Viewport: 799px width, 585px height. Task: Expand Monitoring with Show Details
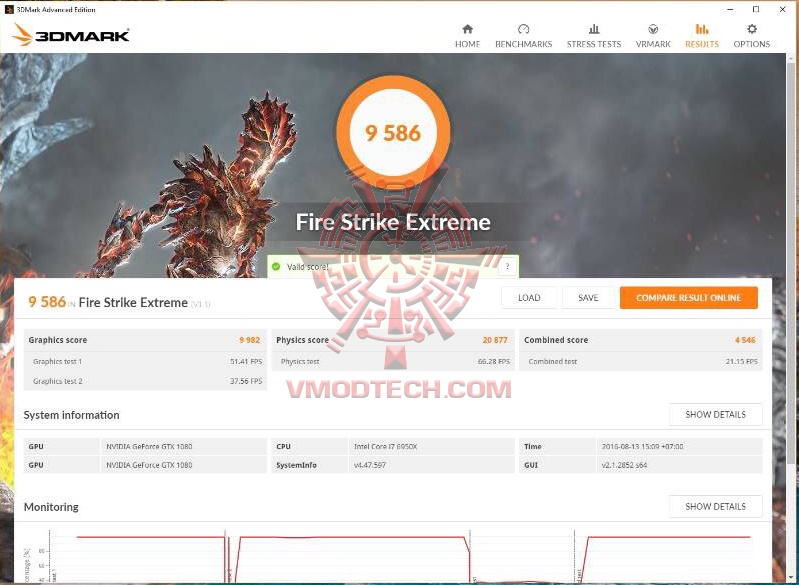coord(715,507)
